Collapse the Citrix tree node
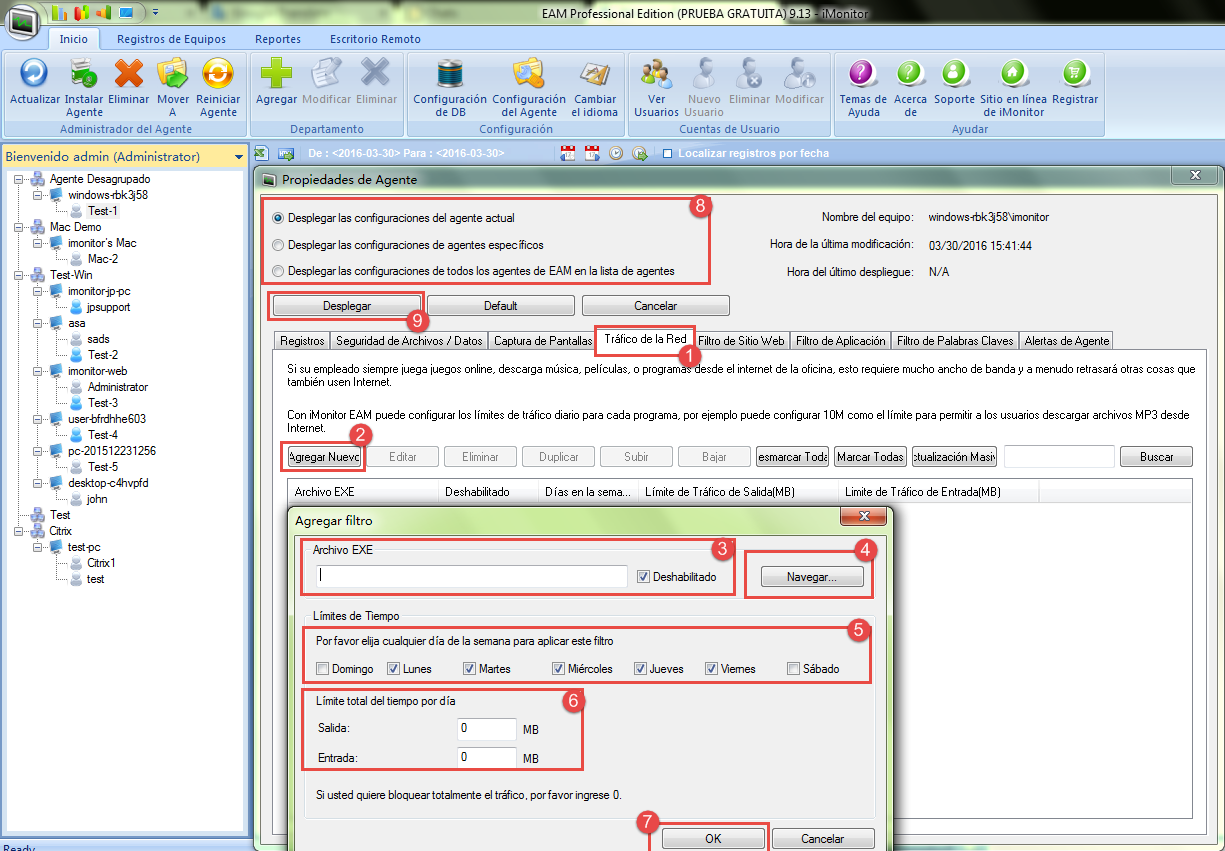The image size is (1225, 851). [x=19, y=531]
